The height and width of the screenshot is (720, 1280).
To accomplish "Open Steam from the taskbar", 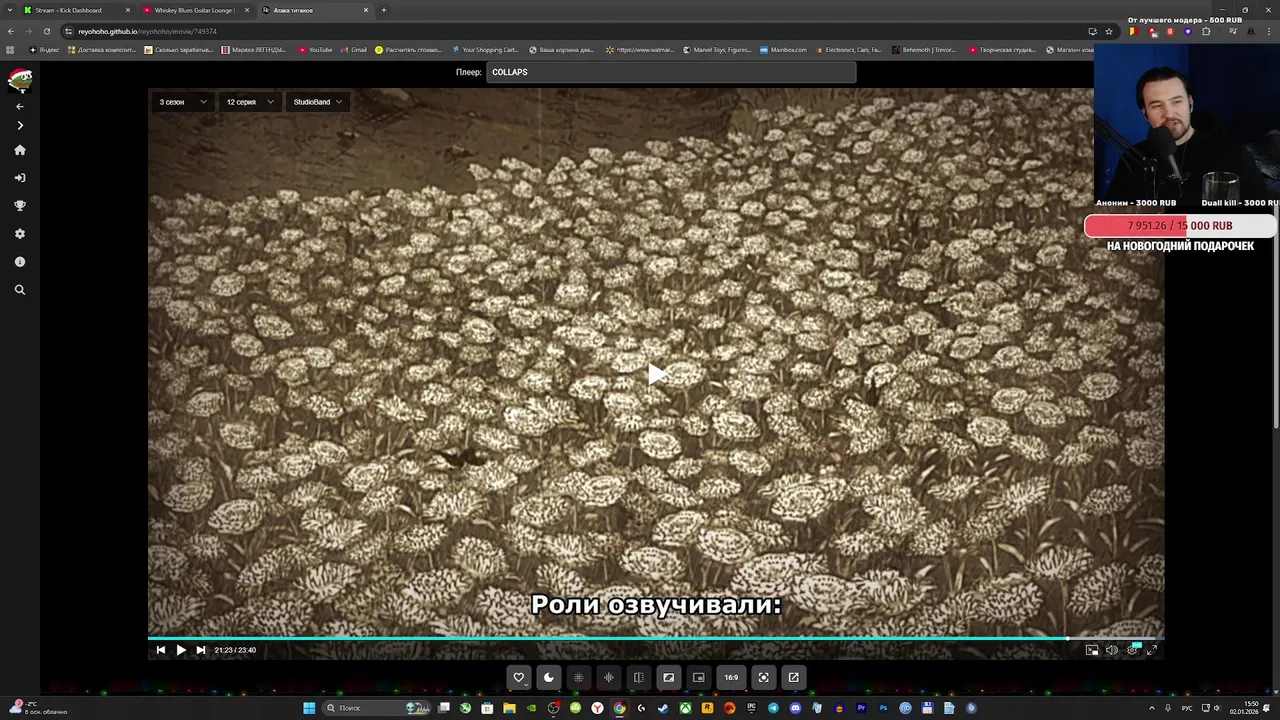I will pyautogui.click(x=663, y=708).
